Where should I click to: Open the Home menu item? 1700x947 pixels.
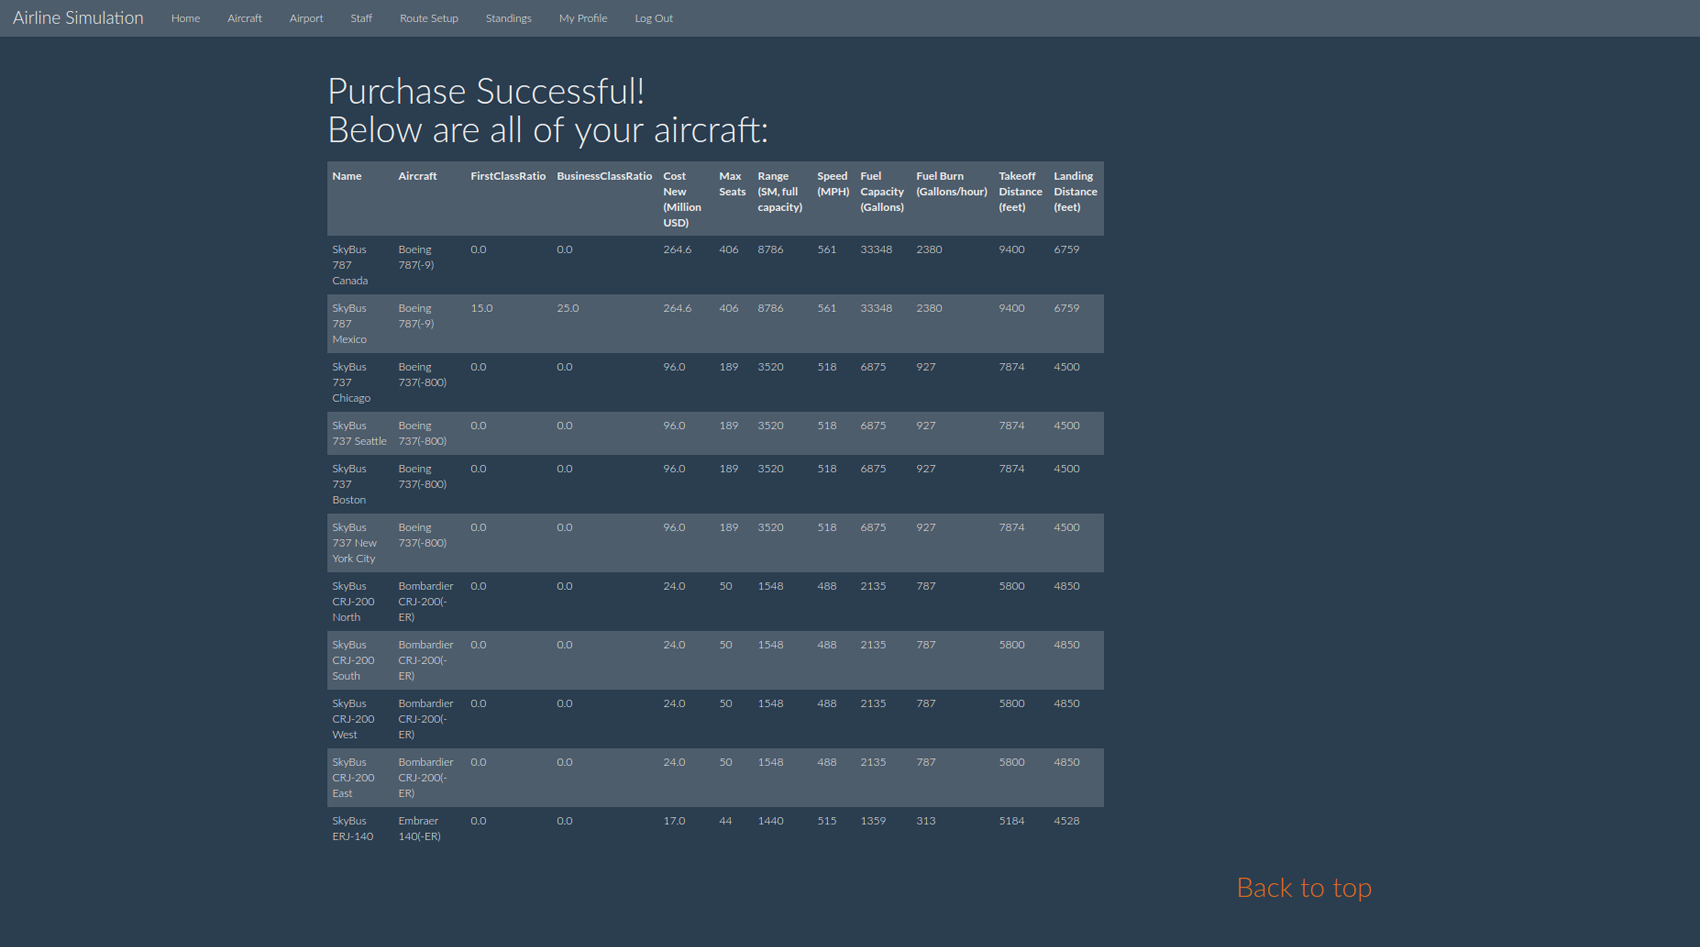pos(185,18)
